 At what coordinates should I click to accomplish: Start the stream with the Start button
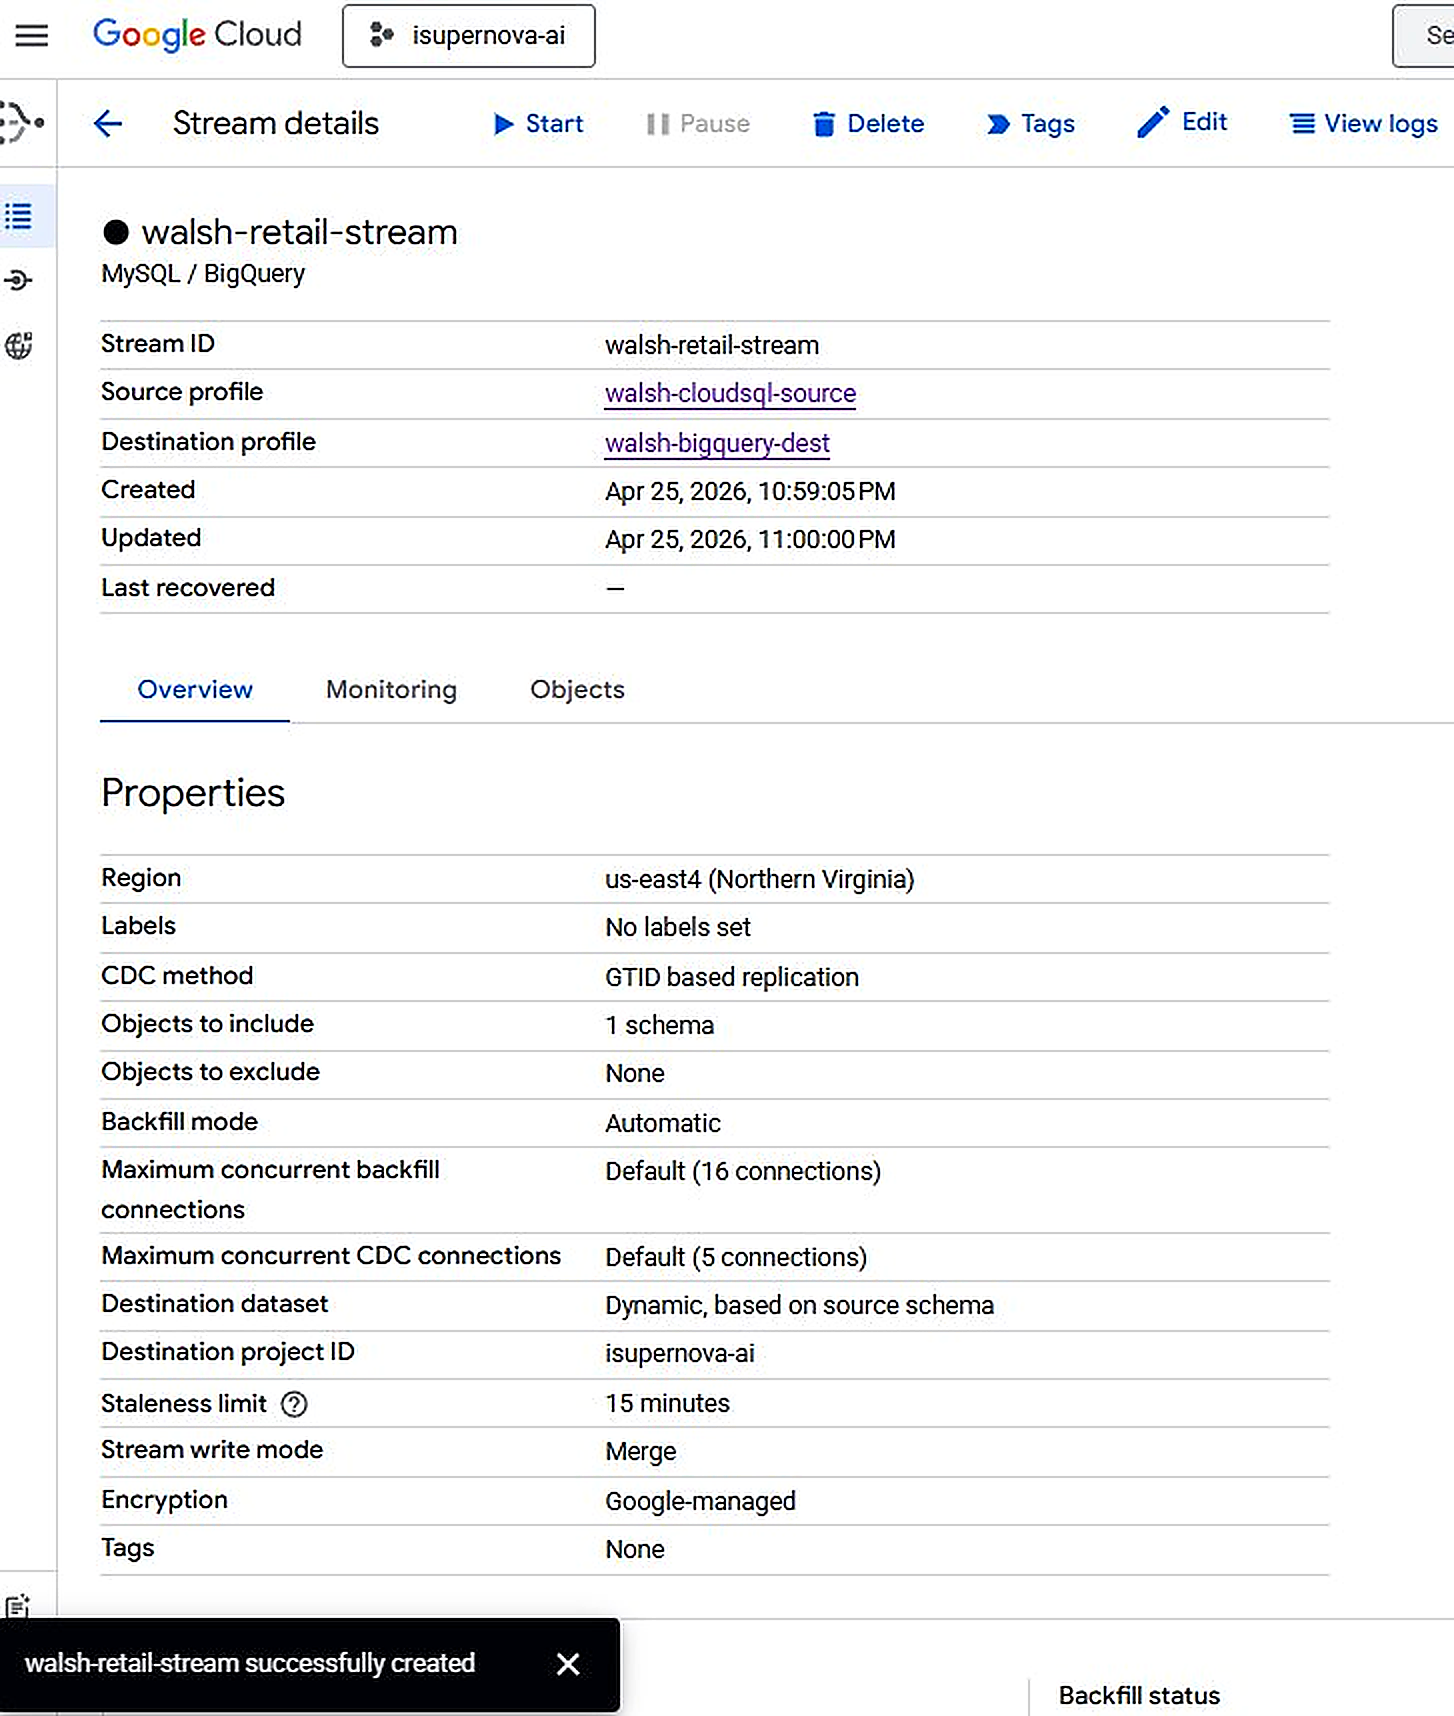tap(538, 123)
